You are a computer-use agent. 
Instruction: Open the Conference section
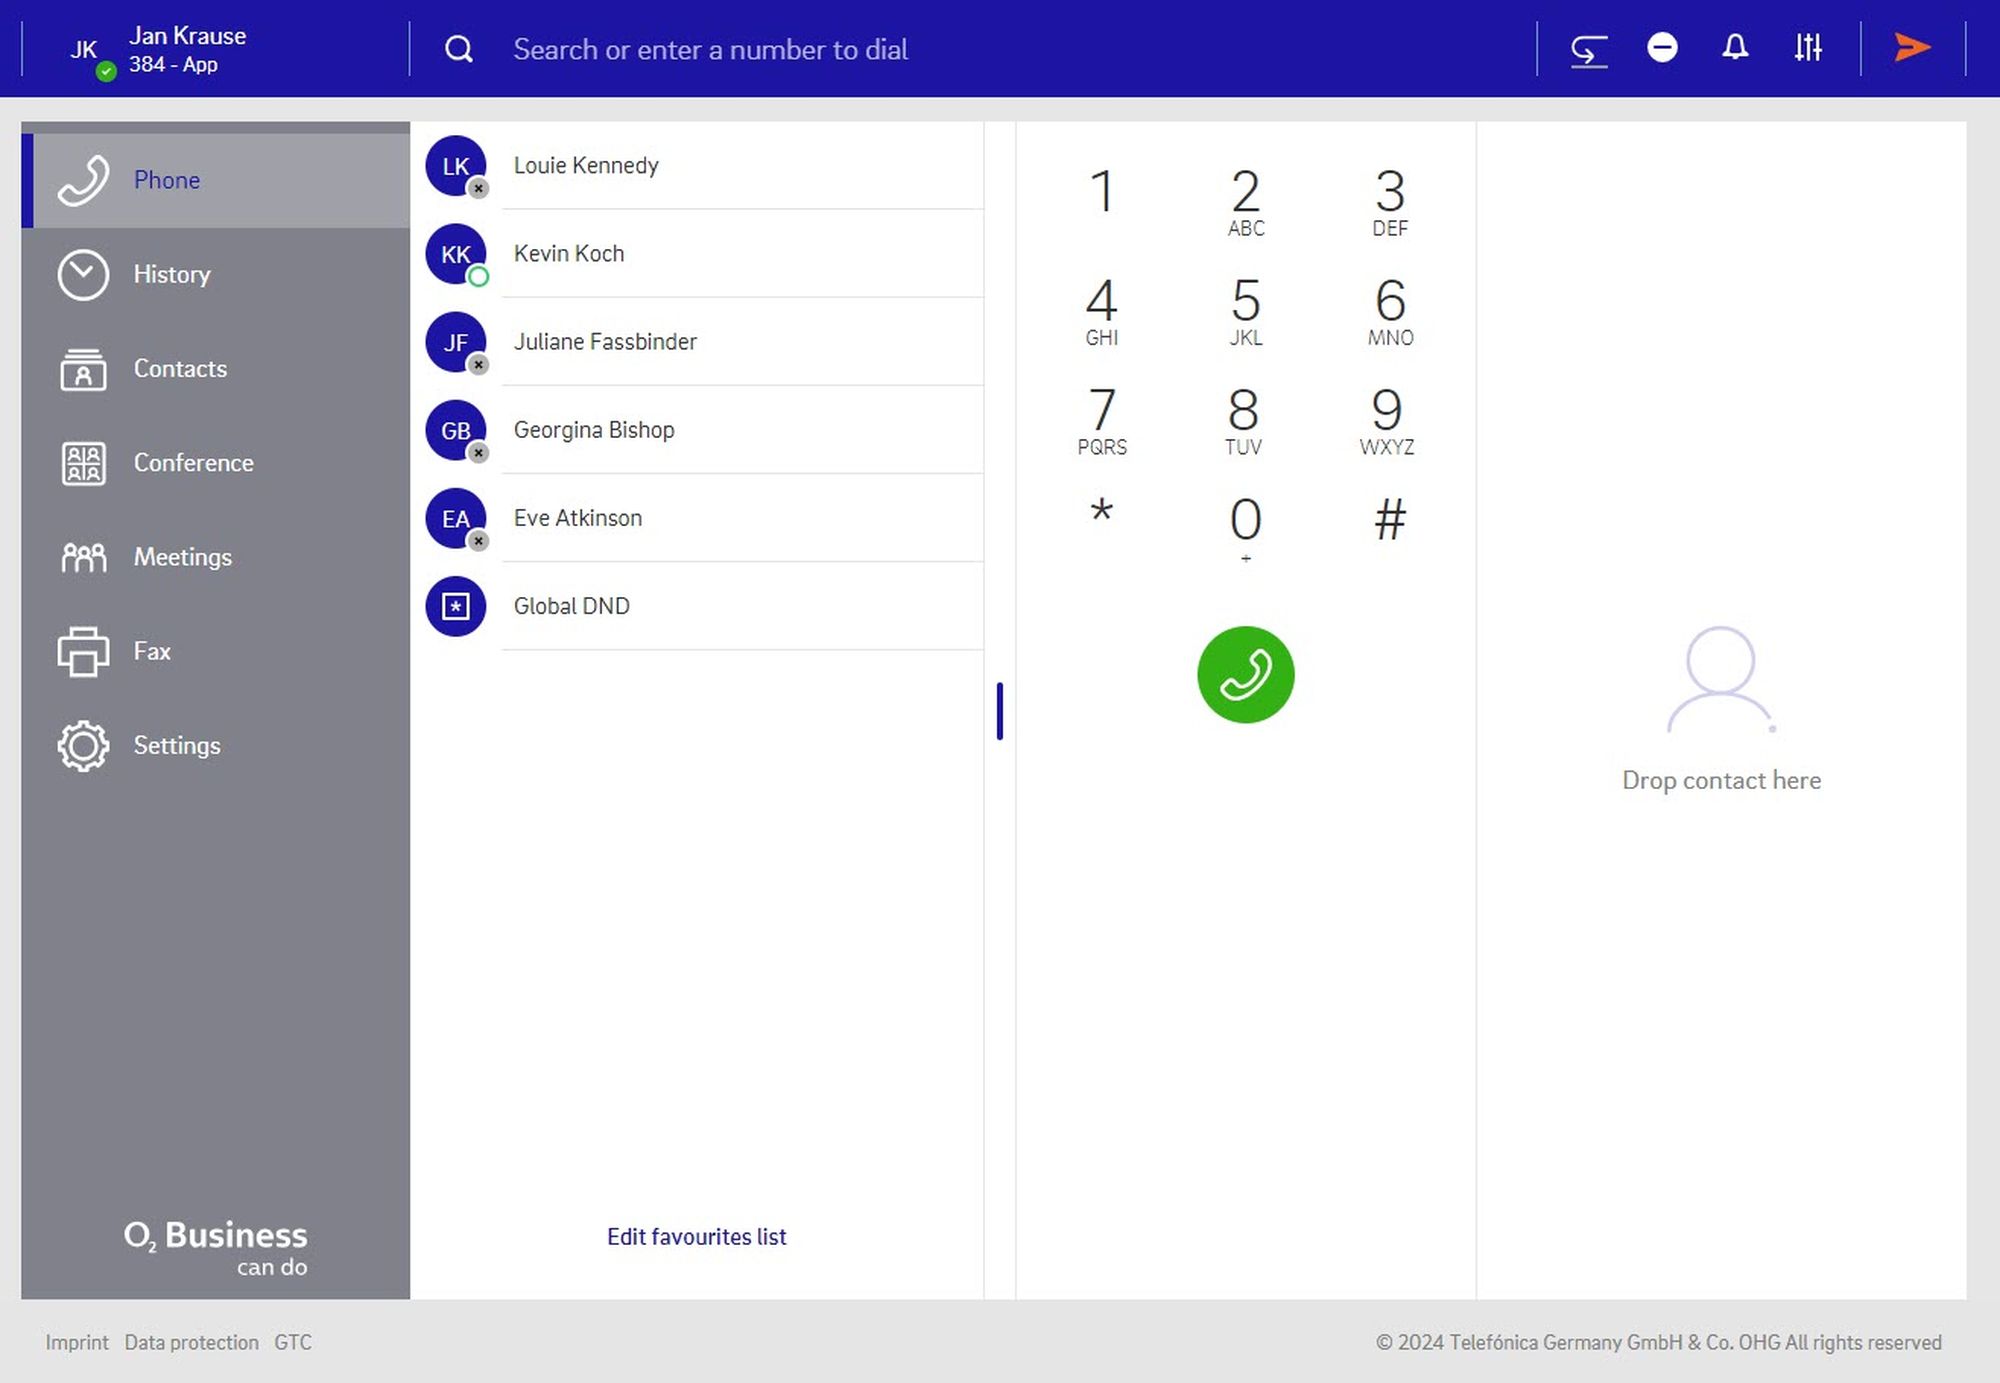click(193, 463)
